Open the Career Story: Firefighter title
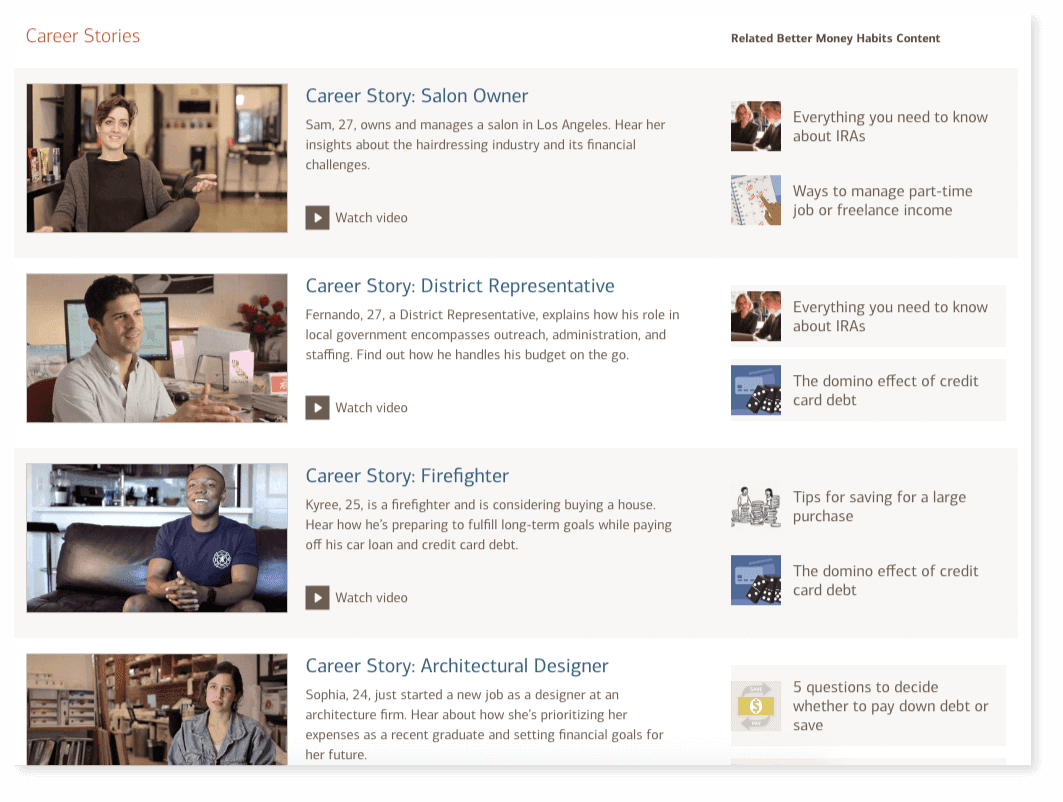Viewport: 1063px width, 802px height. [407, 475]
